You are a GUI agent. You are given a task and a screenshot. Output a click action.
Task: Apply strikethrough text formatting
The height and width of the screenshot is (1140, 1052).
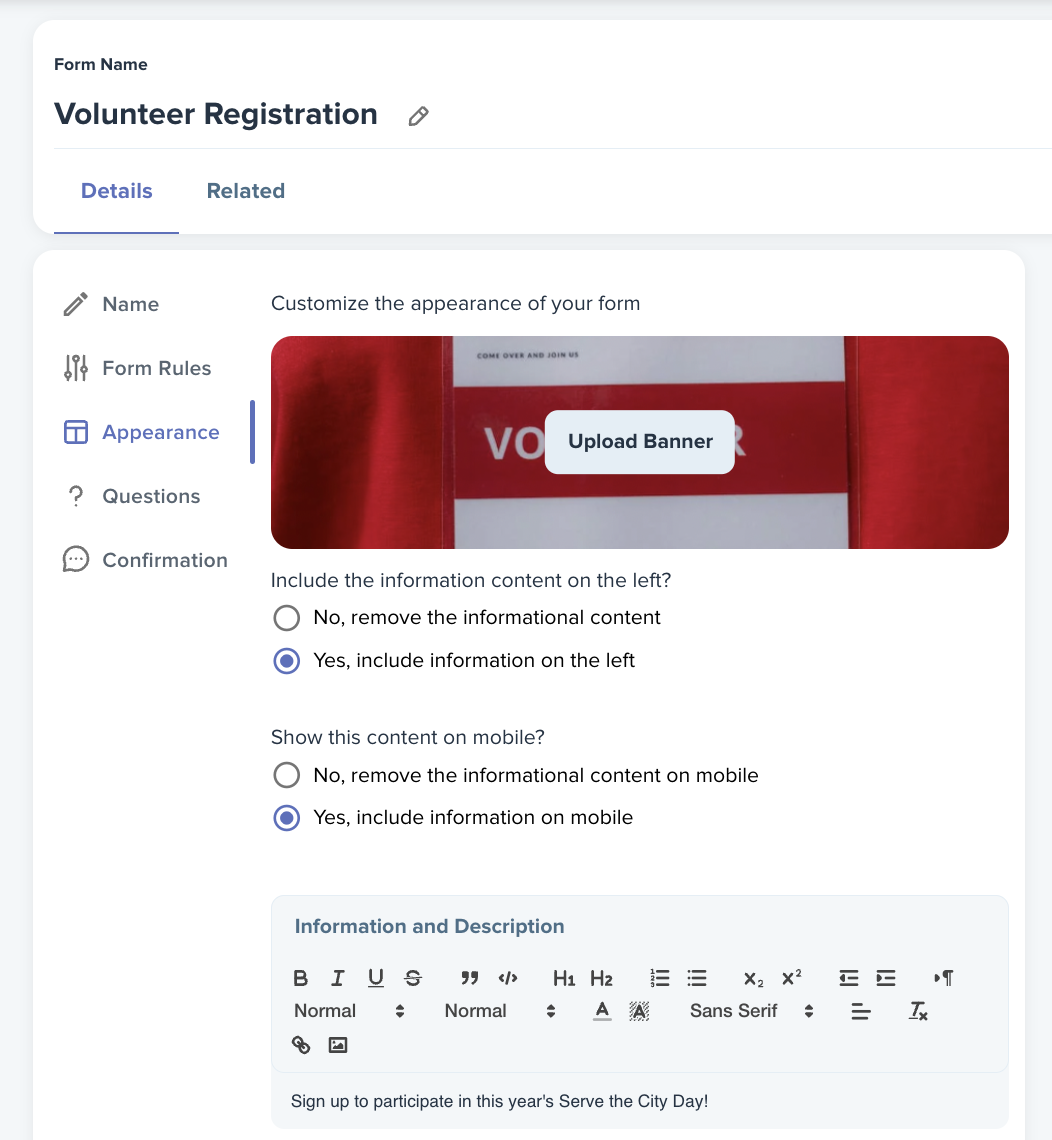pos(413,978)
